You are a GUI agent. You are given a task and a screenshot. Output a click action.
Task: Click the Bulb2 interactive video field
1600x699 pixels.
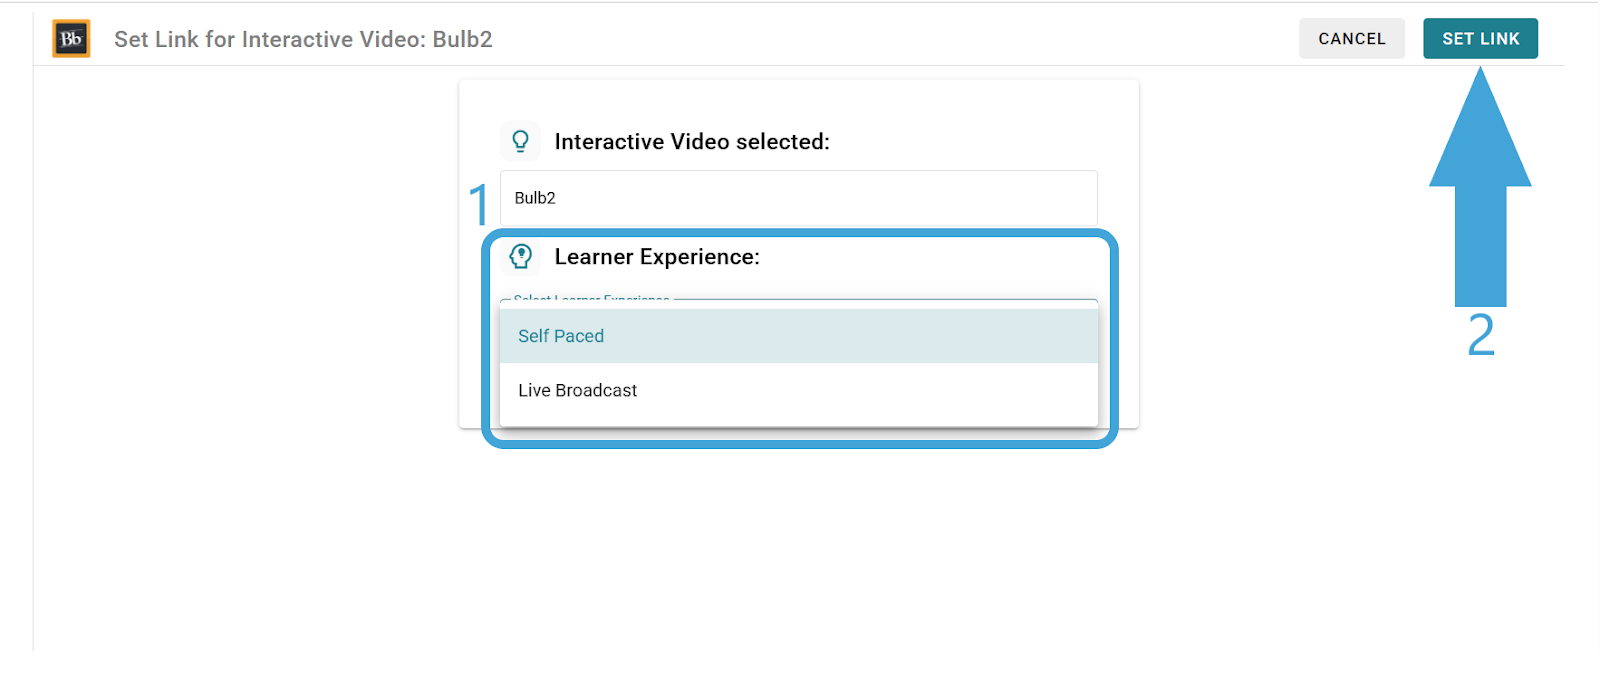(799, 198)
